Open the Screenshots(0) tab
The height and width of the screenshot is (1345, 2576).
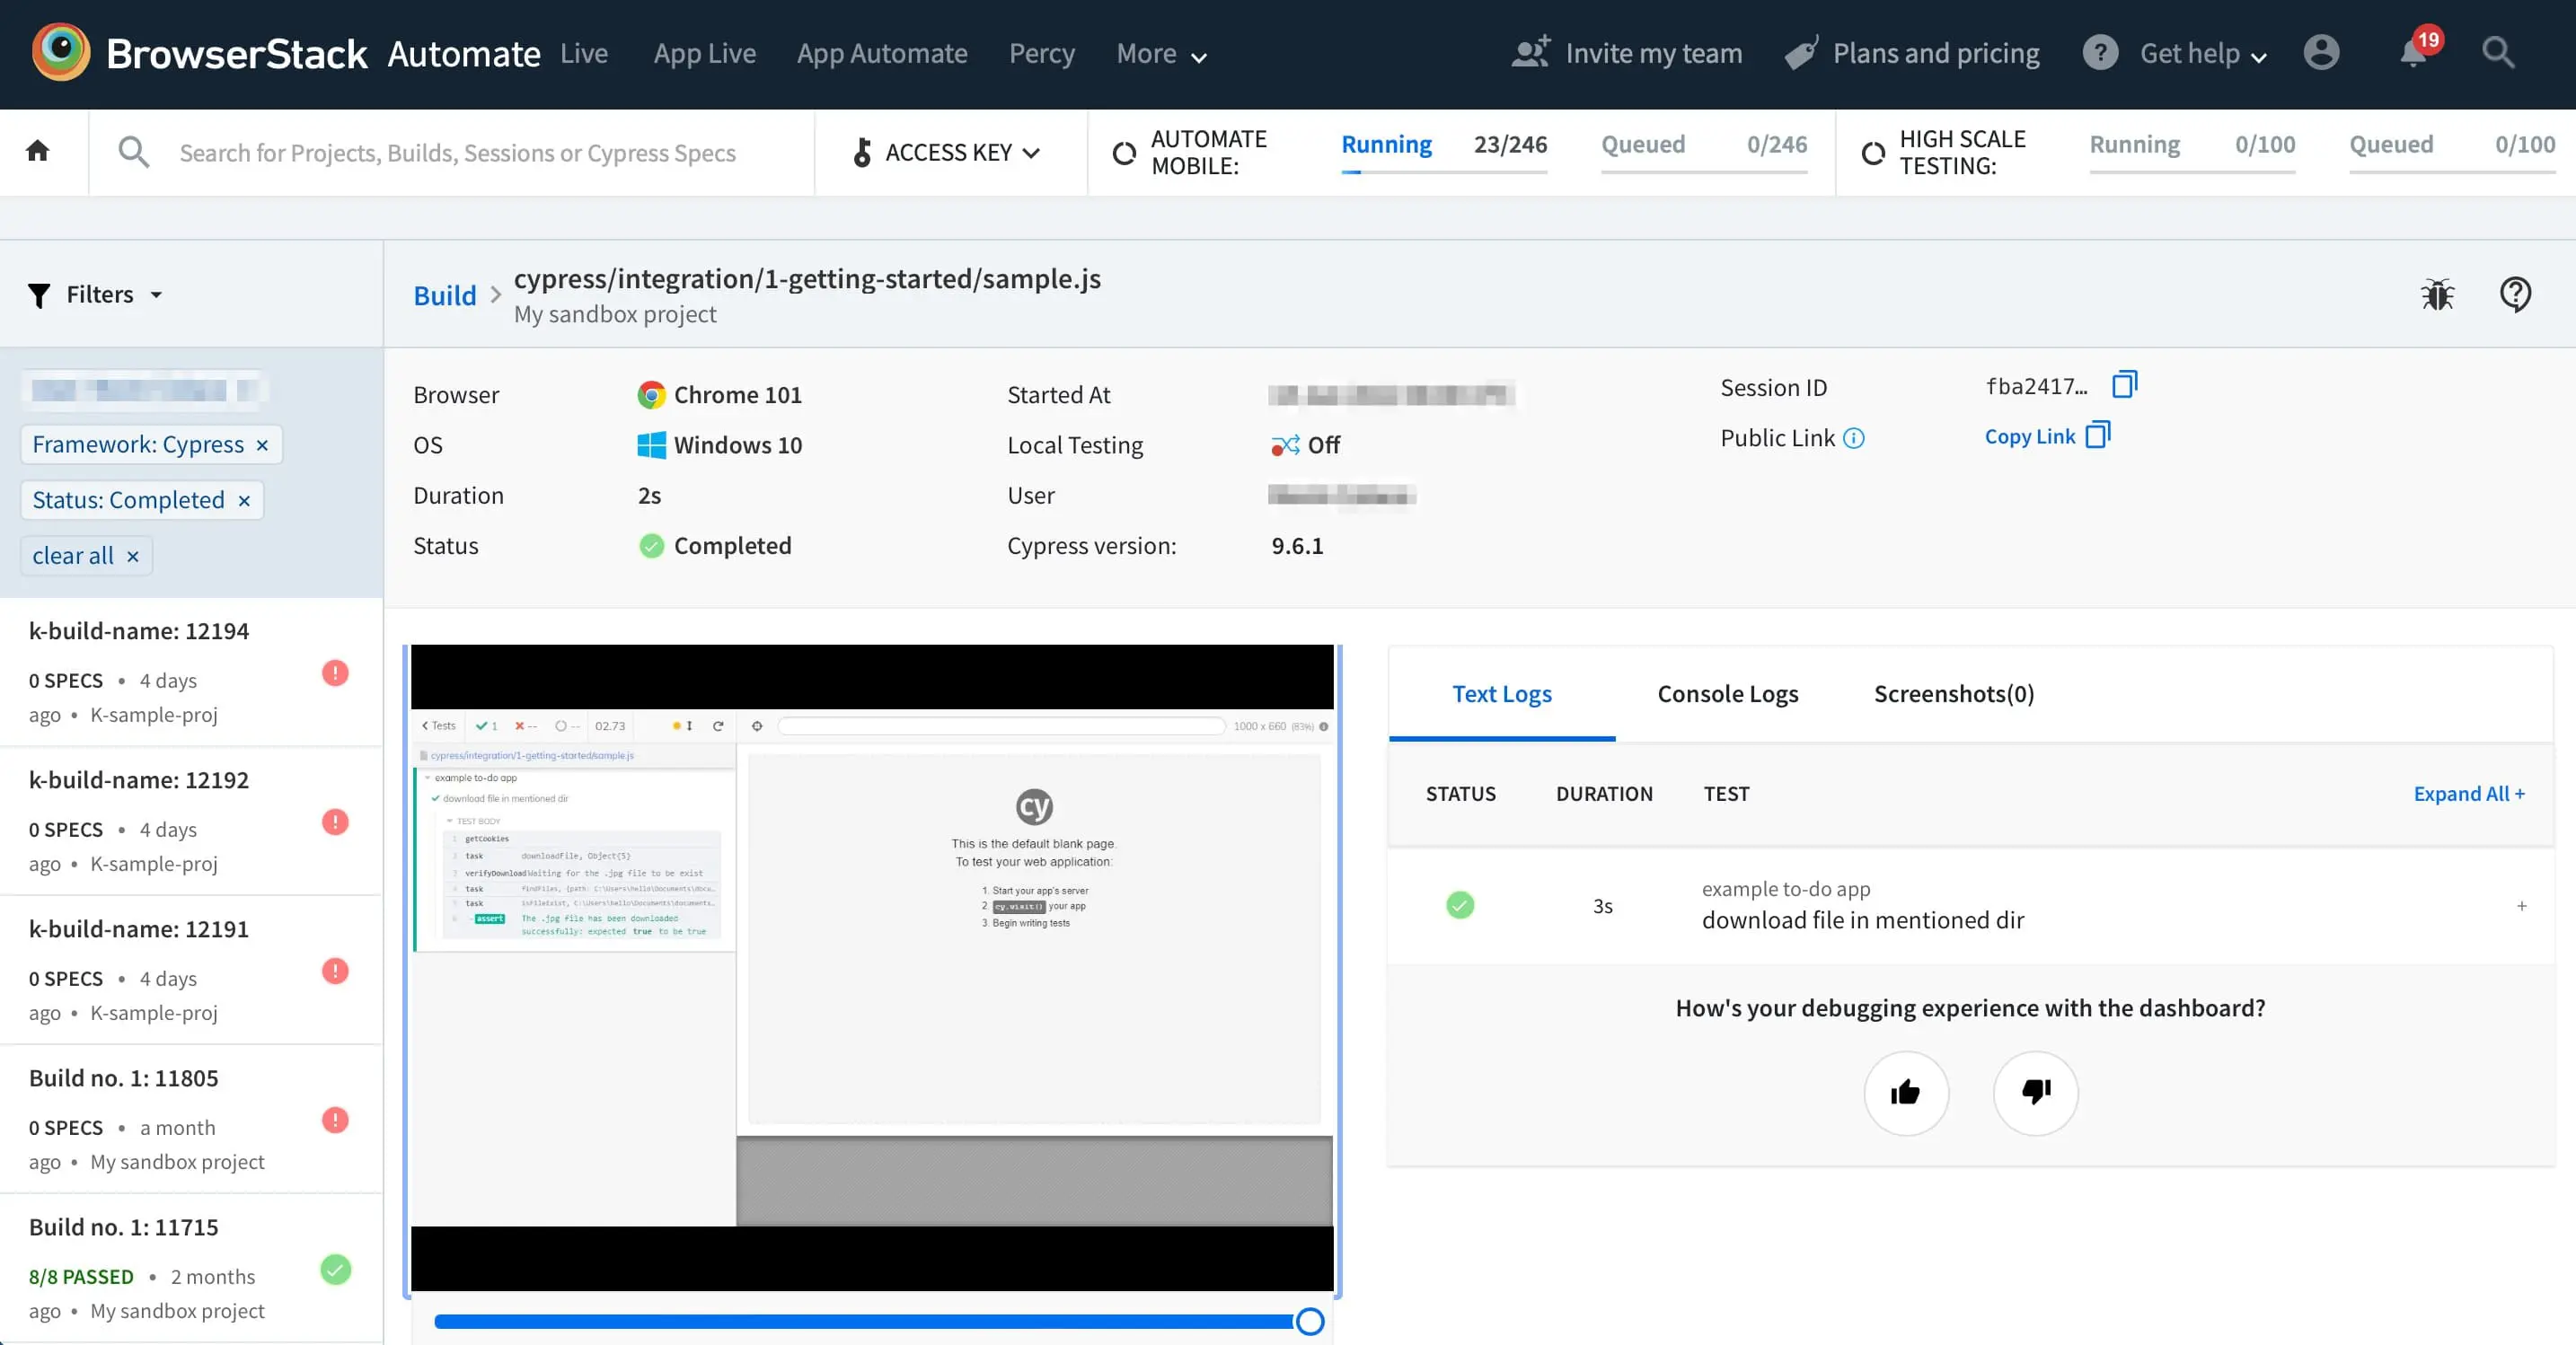tap(1953, 694)
